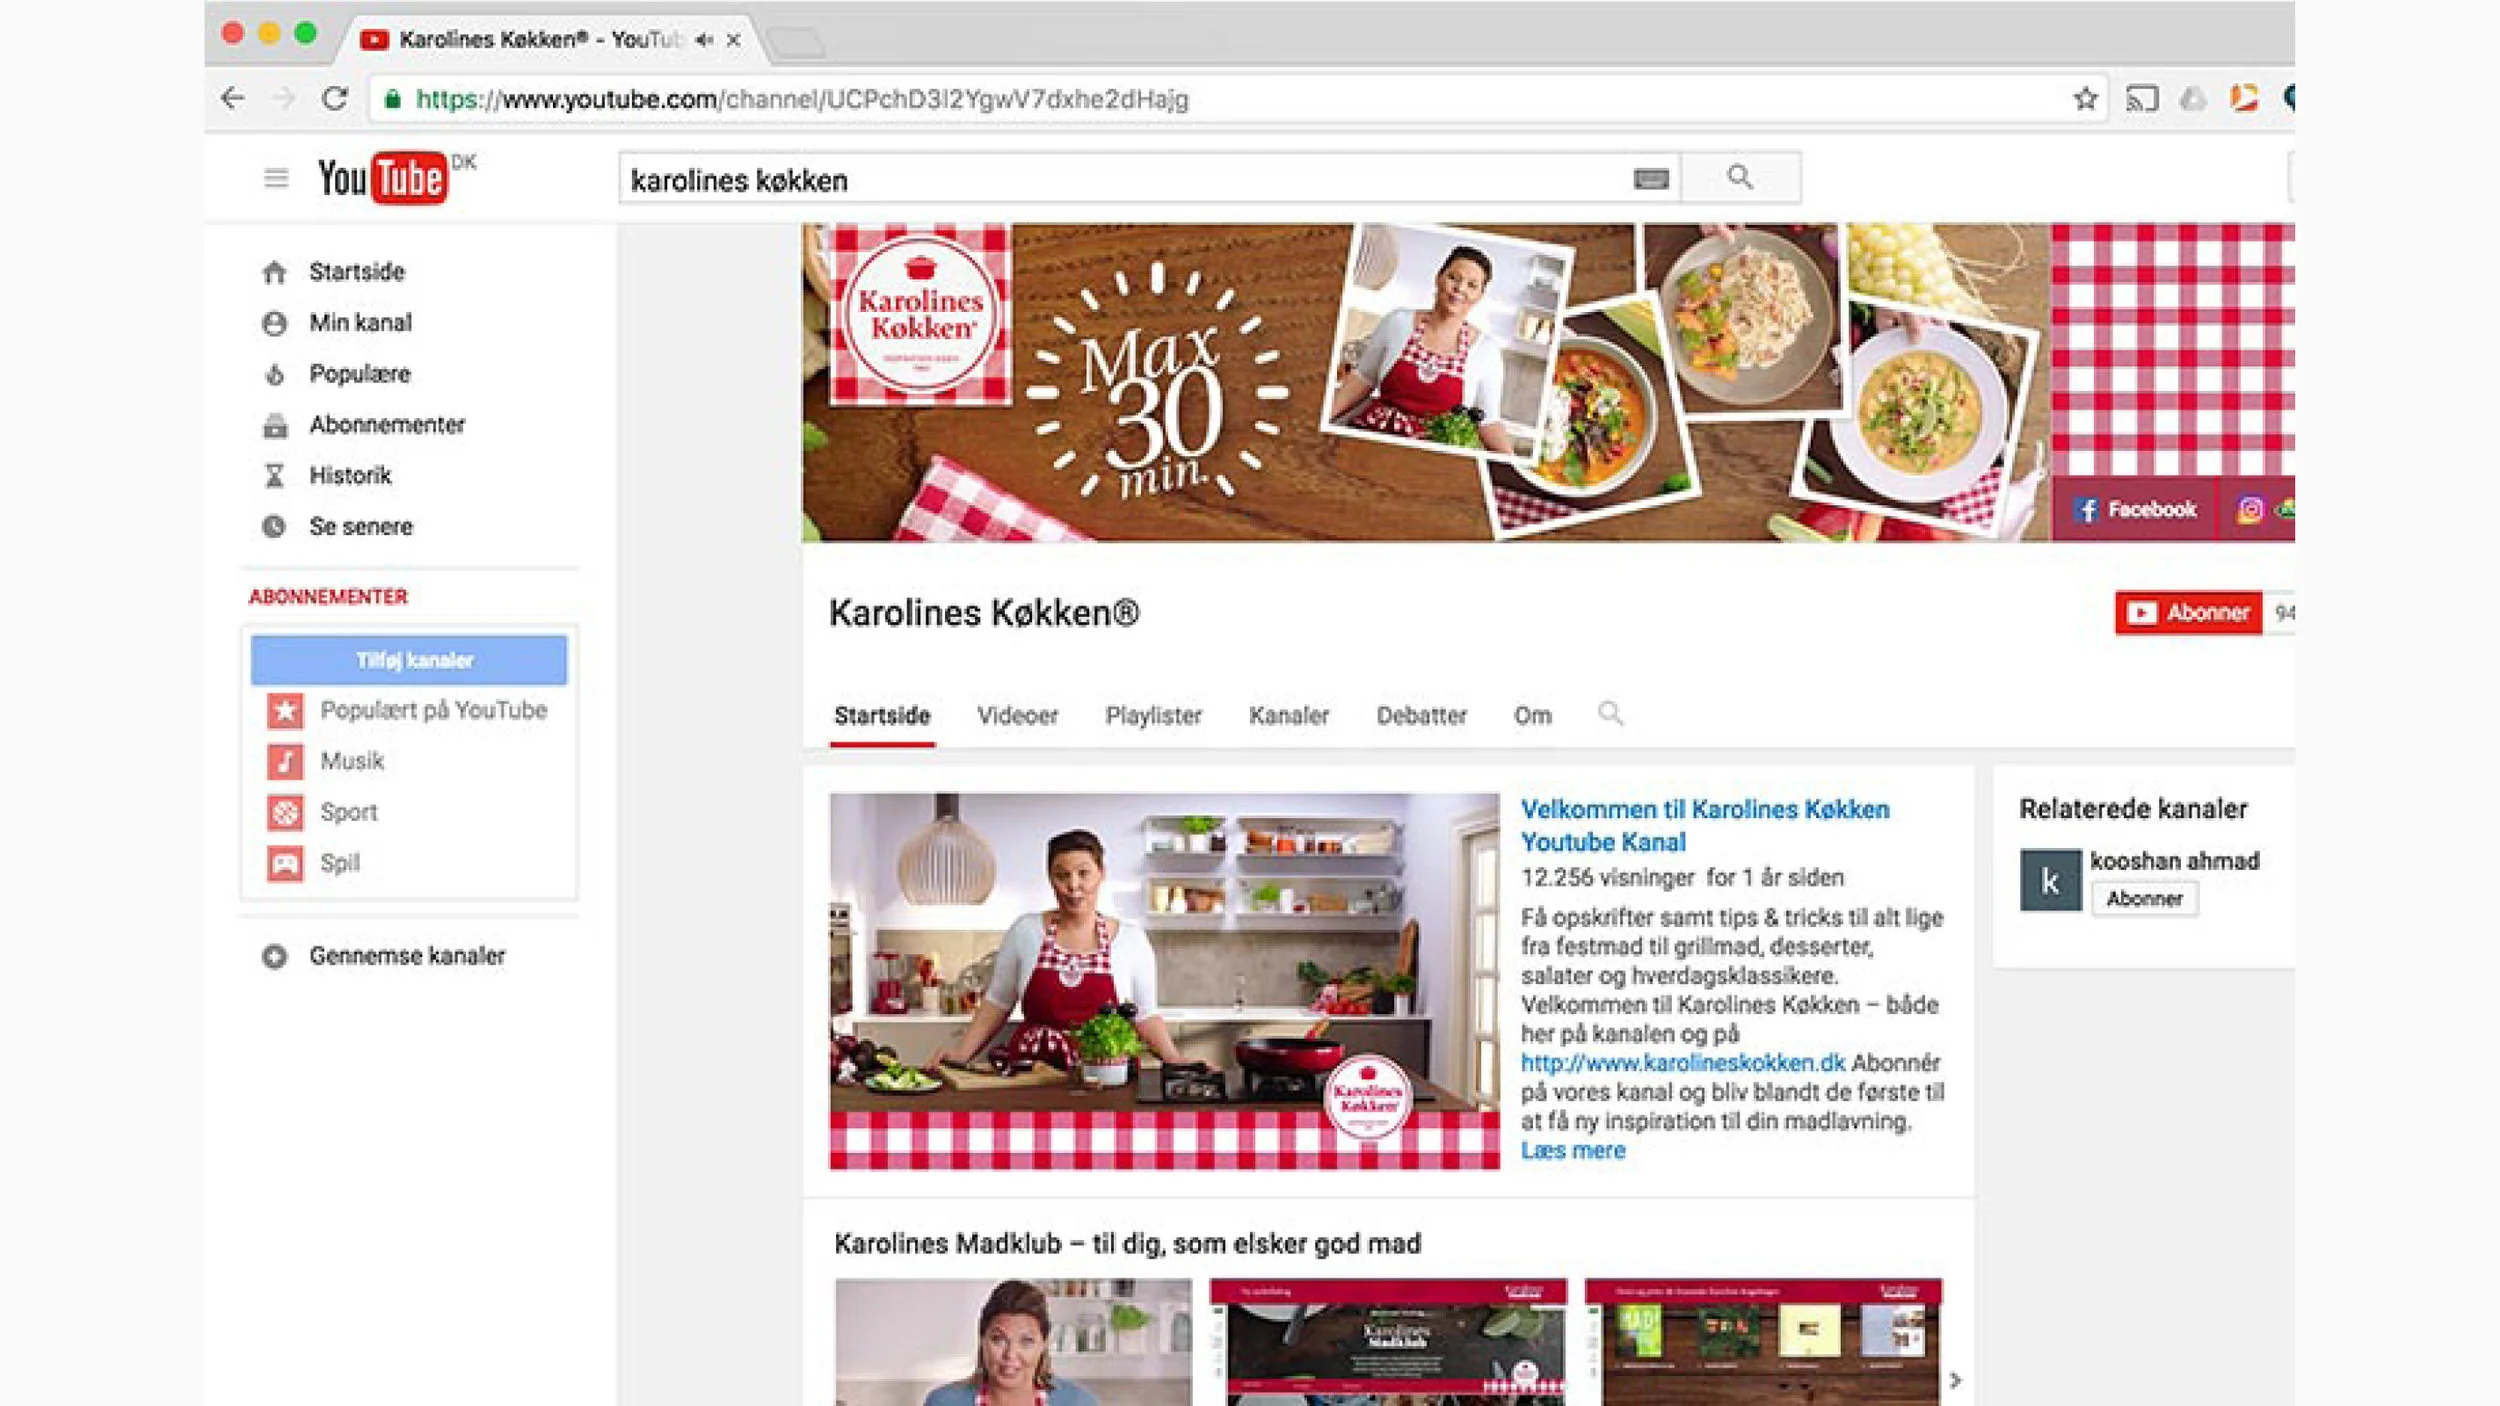Open the on-screen keyboard icon in search box
Viewport: 2500px width, 1406px height.
(1651, 179)
